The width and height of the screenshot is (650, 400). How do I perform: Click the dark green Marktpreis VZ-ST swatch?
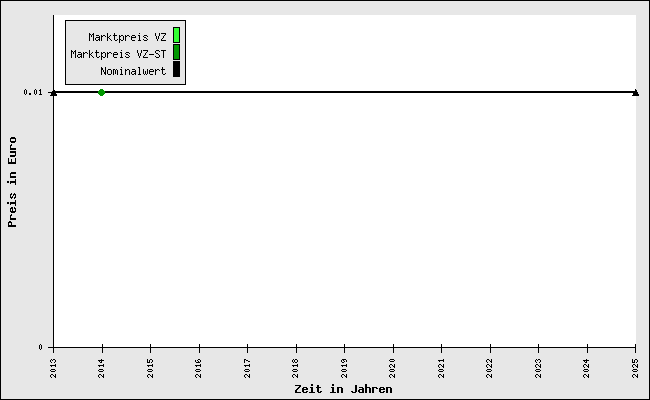coord(176,53)
